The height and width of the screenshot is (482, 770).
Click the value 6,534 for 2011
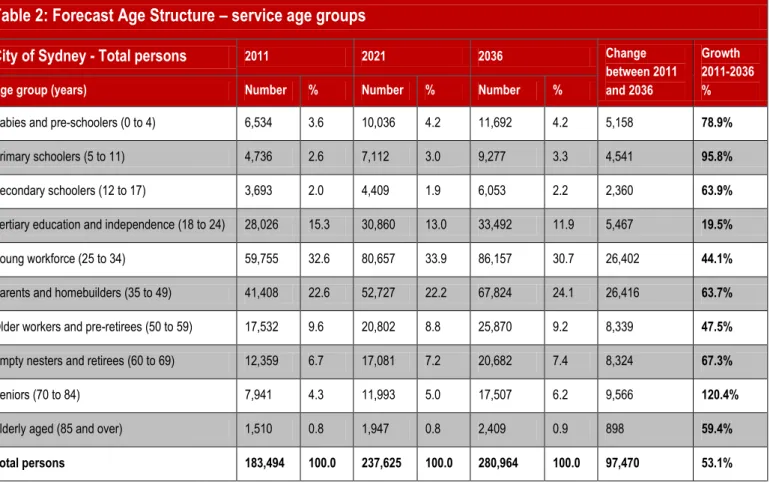click(258, 123)
